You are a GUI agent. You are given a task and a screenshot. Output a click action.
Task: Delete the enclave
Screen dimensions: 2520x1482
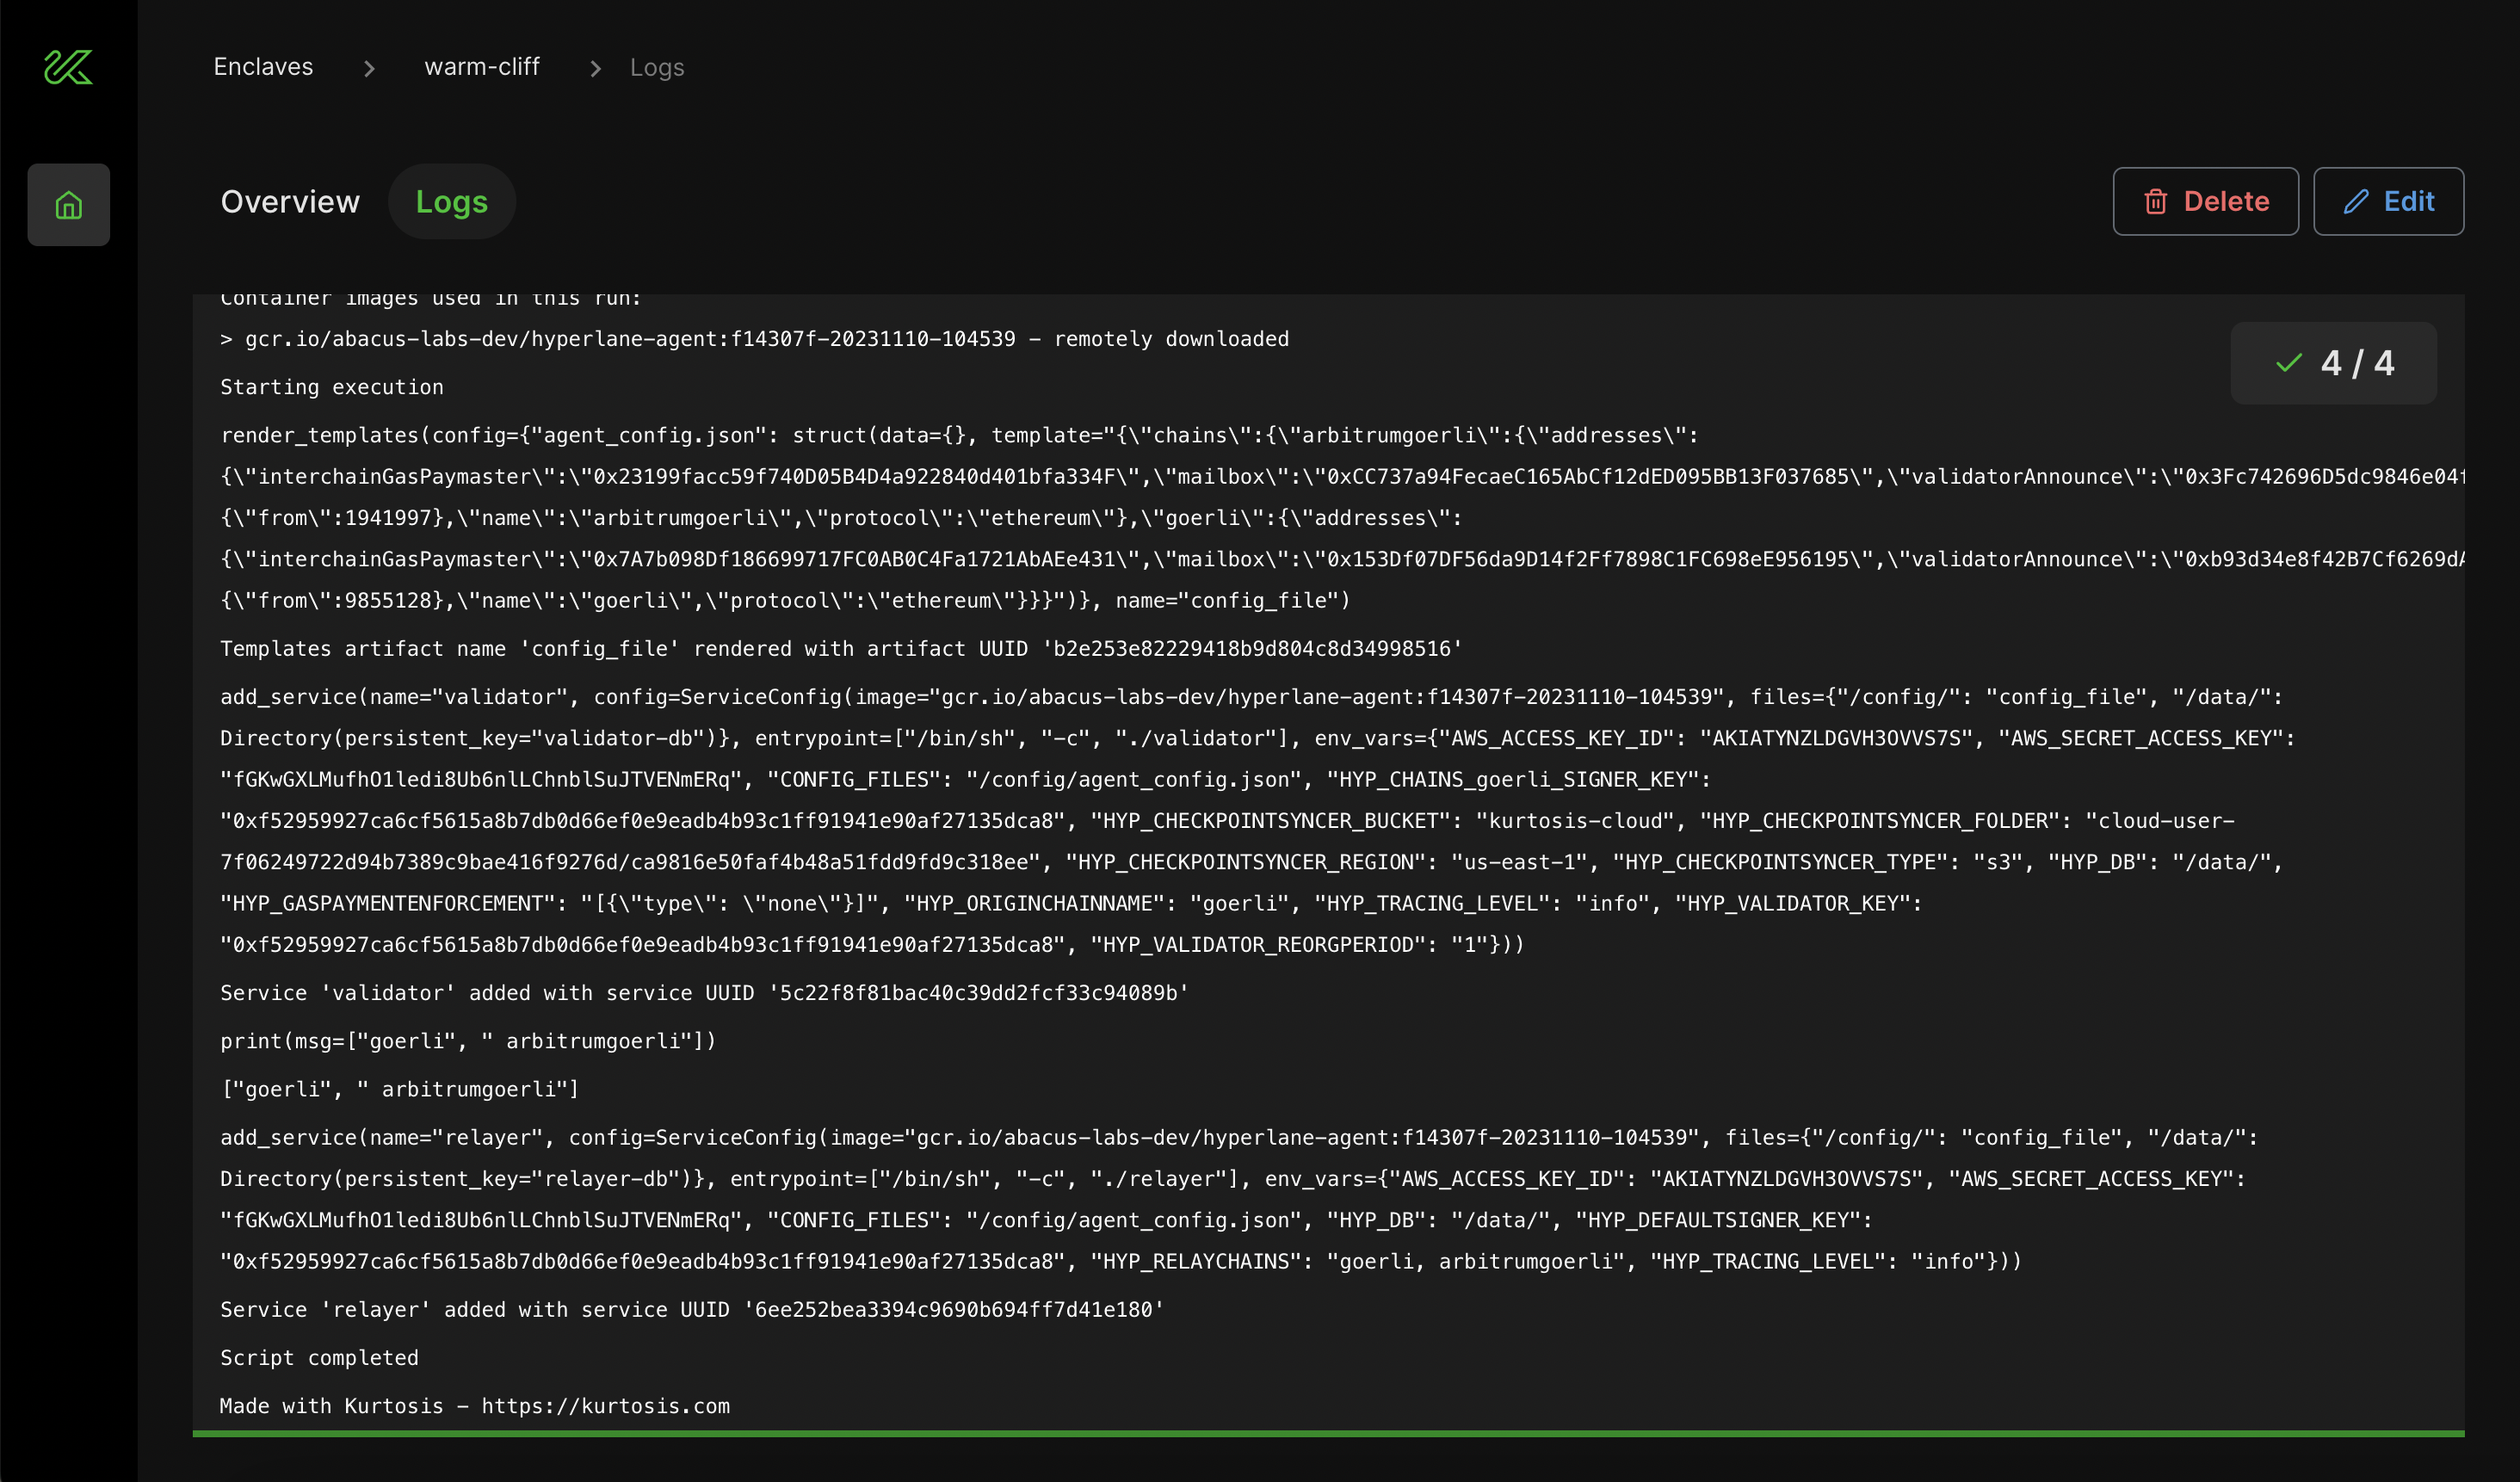pyautogui.click(x=2205, y=202)
